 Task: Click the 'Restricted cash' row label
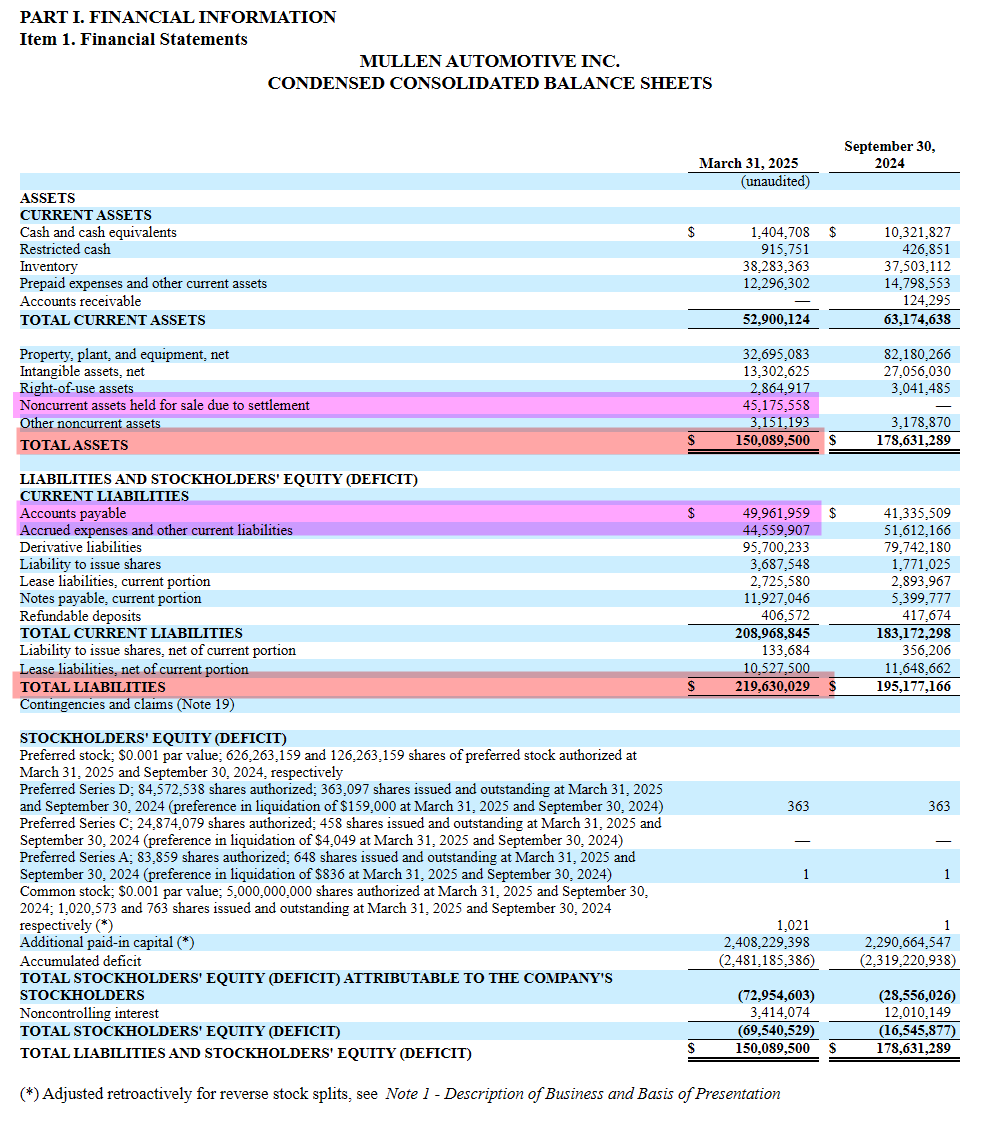[x=65, y=250]
